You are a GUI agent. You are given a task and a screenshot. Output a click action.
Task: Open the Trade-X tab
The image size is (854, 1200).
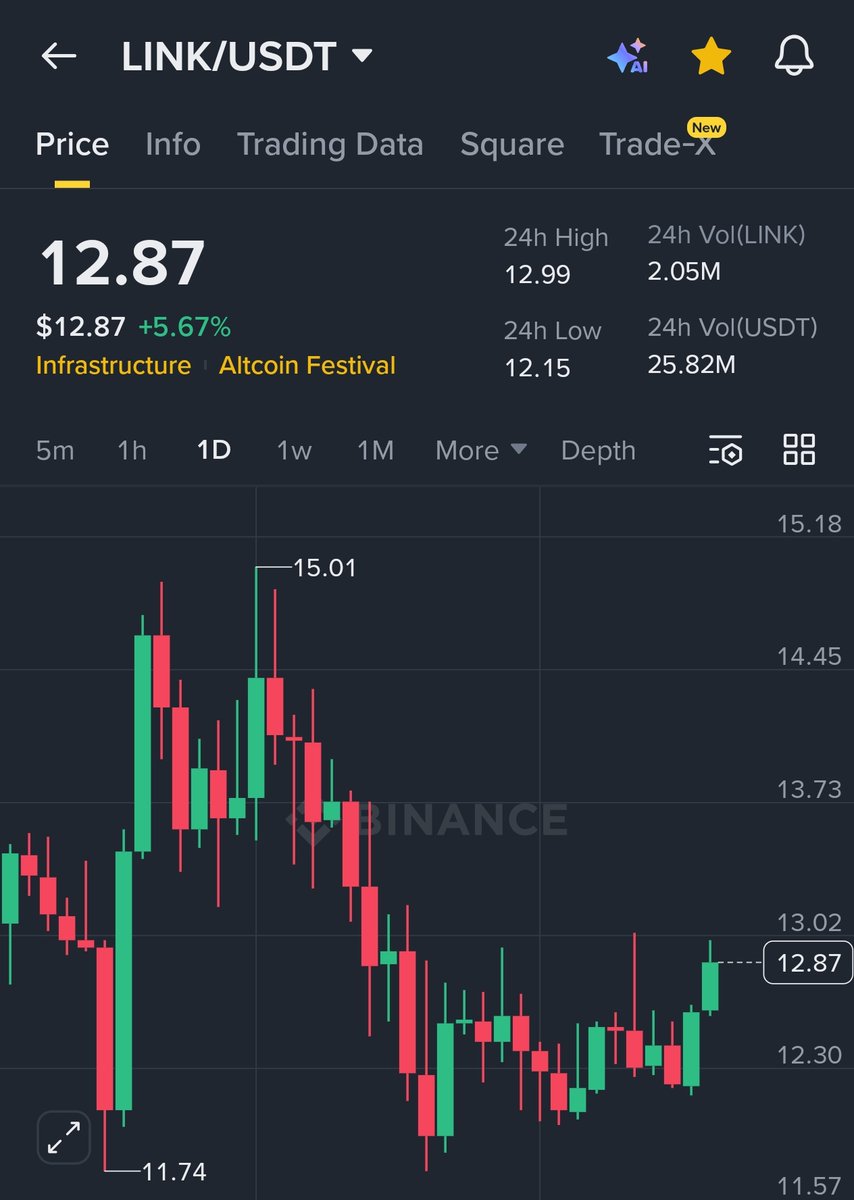pos(657,144)
